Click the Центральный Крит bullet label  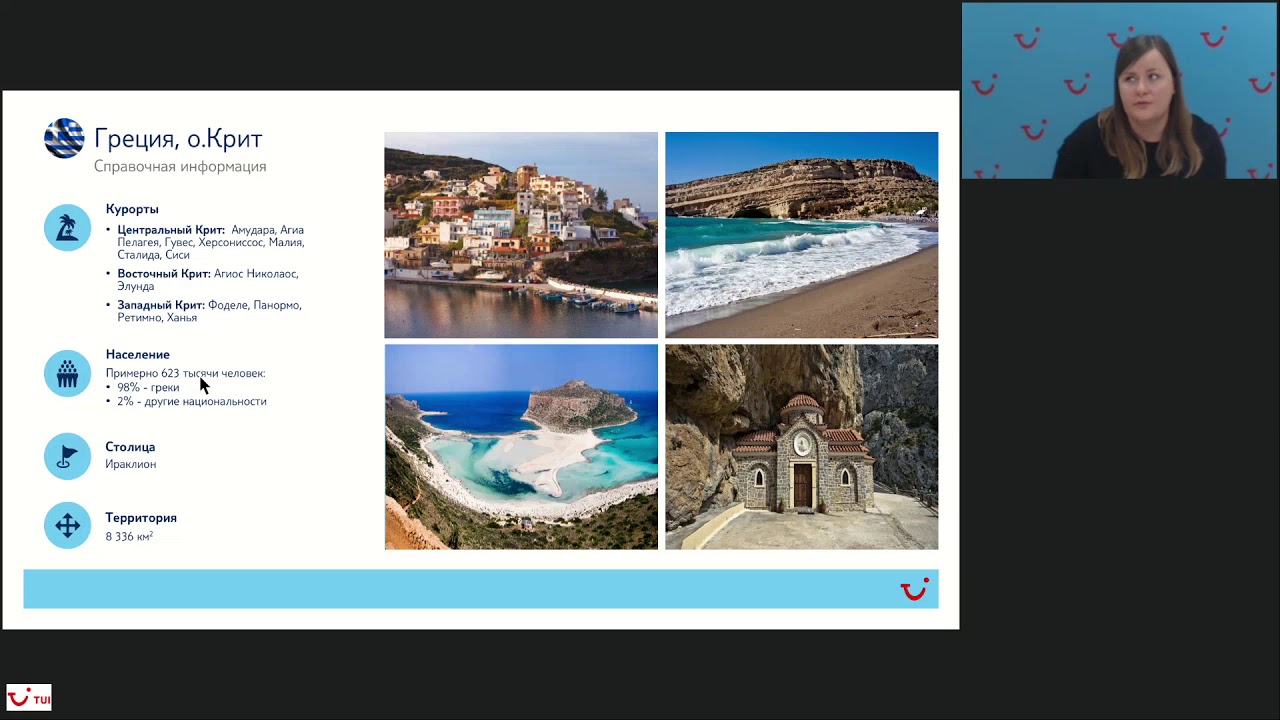pyautogui.click(x=170, y=230)
